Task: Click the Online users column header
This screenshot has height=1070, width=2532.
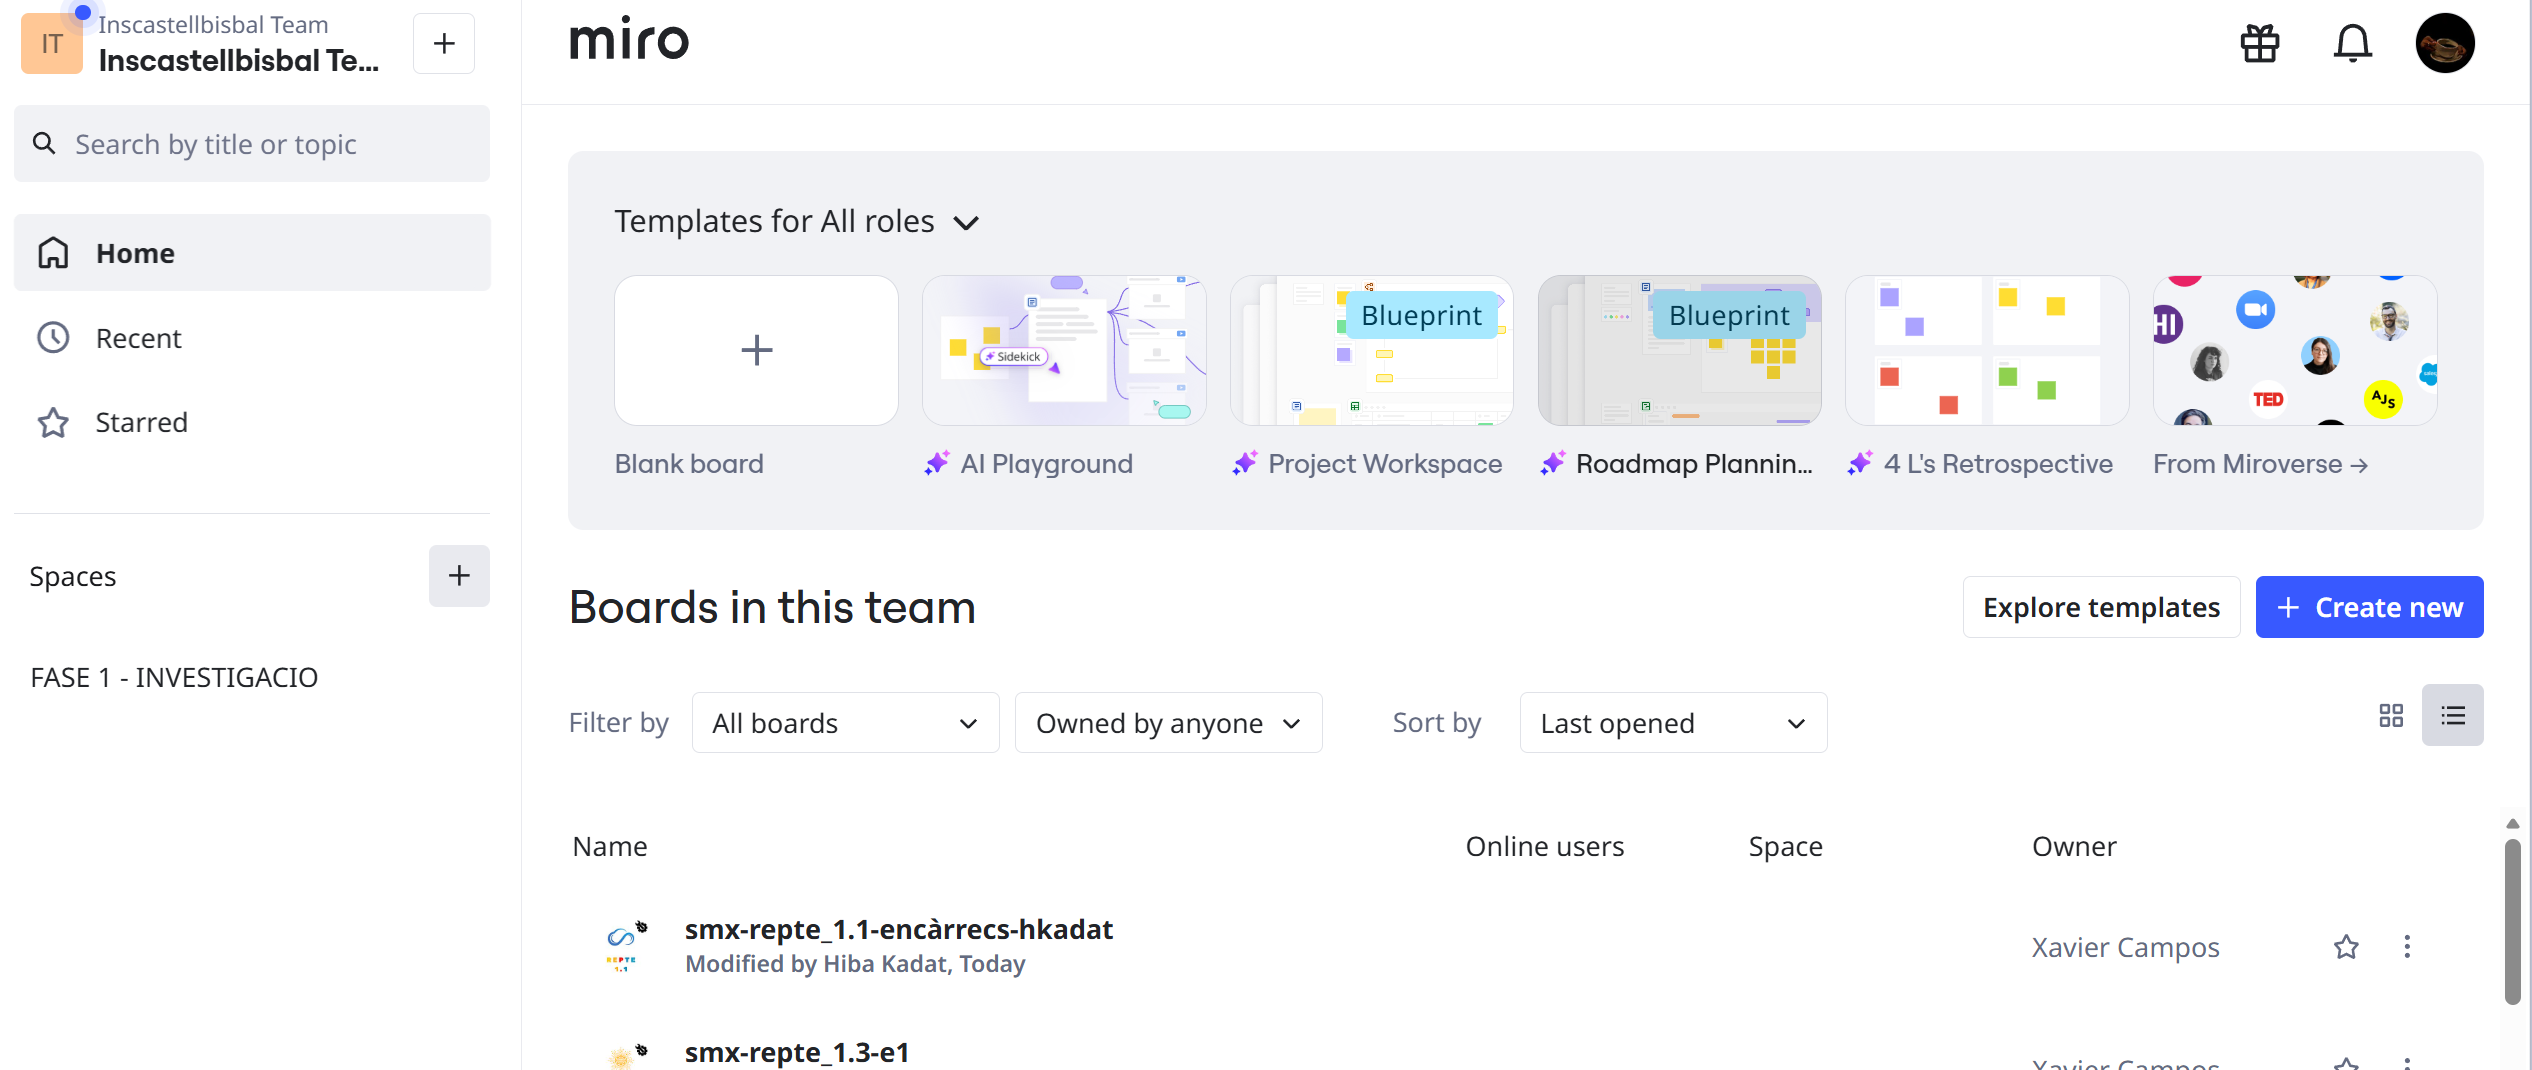Action: pos(1545,846)
